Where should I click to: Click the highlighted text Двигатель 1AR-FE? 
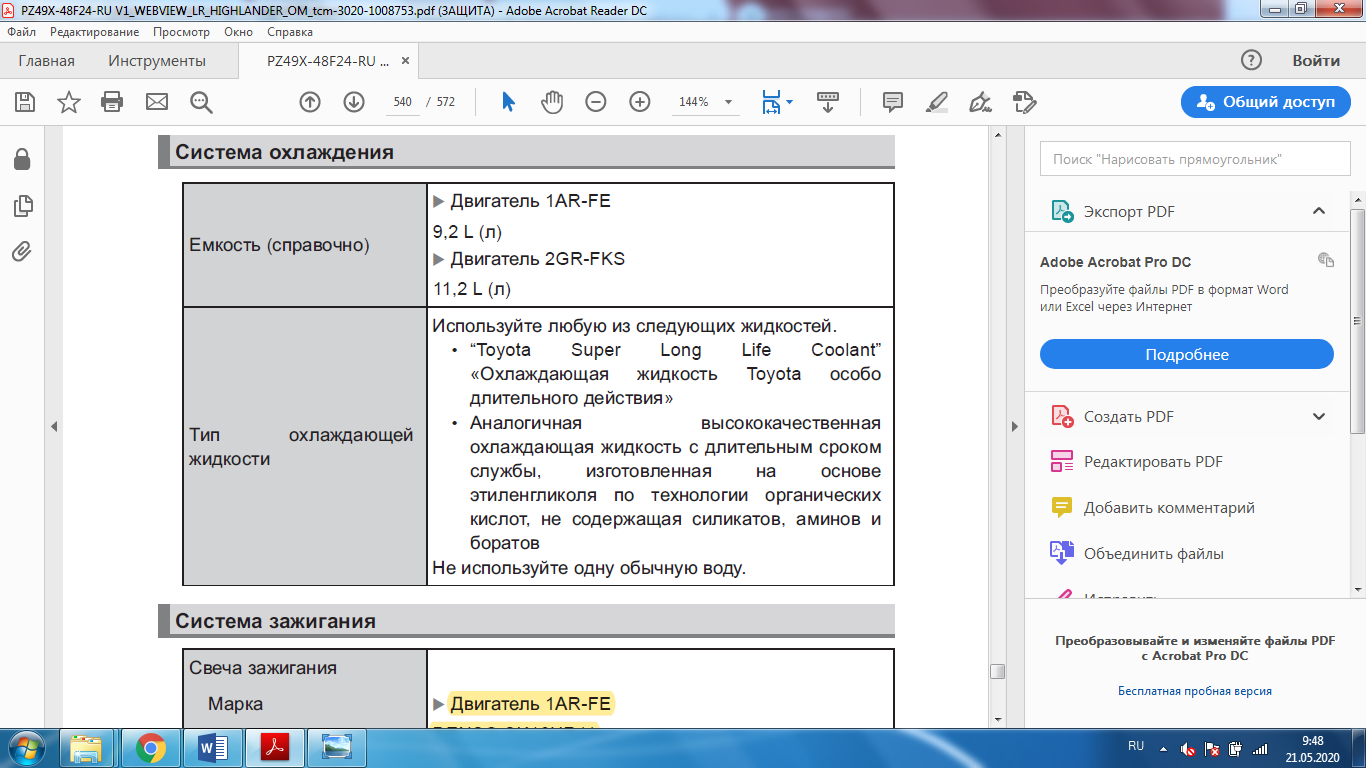point(530,704)
